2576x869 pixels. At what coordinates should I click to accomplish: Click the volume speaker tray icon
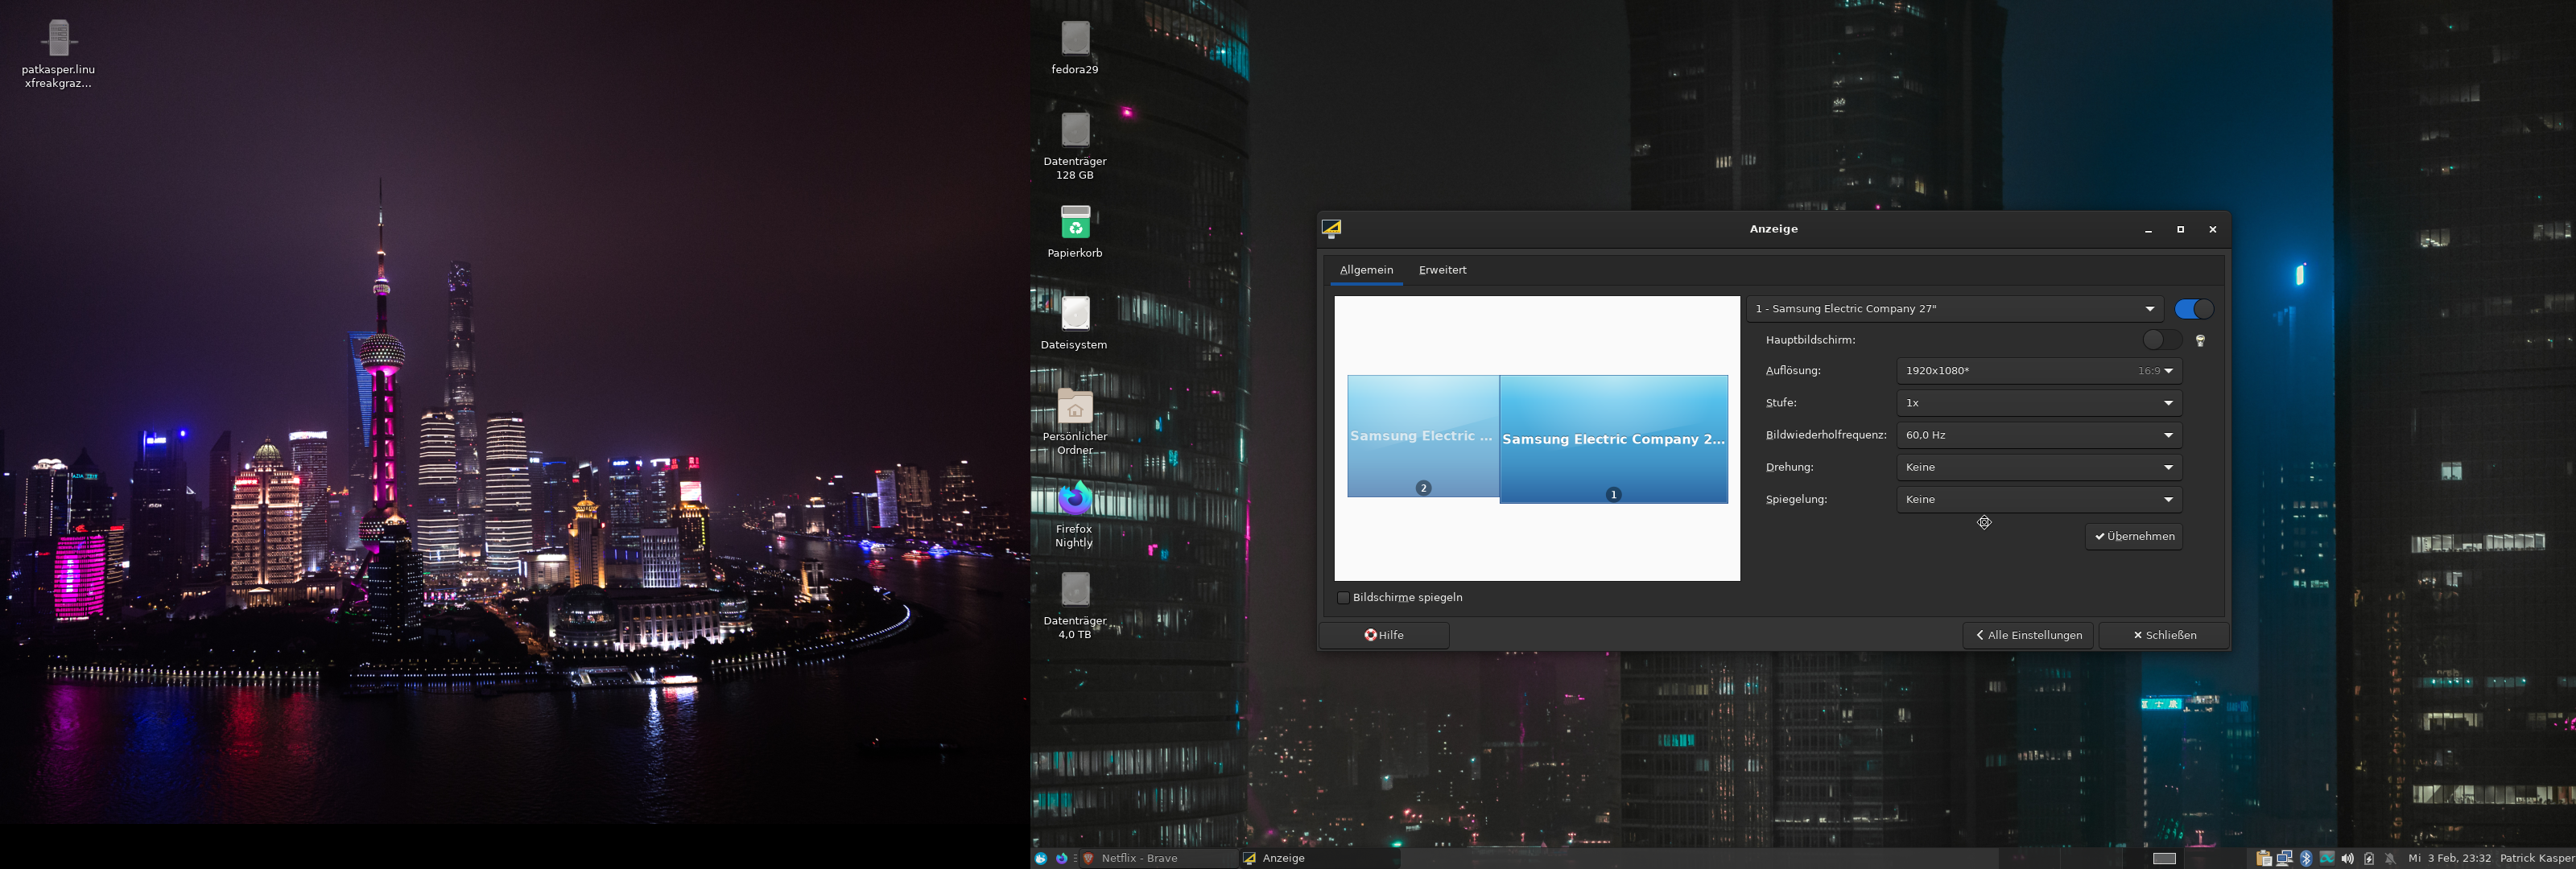click(x=2347, y=858)
